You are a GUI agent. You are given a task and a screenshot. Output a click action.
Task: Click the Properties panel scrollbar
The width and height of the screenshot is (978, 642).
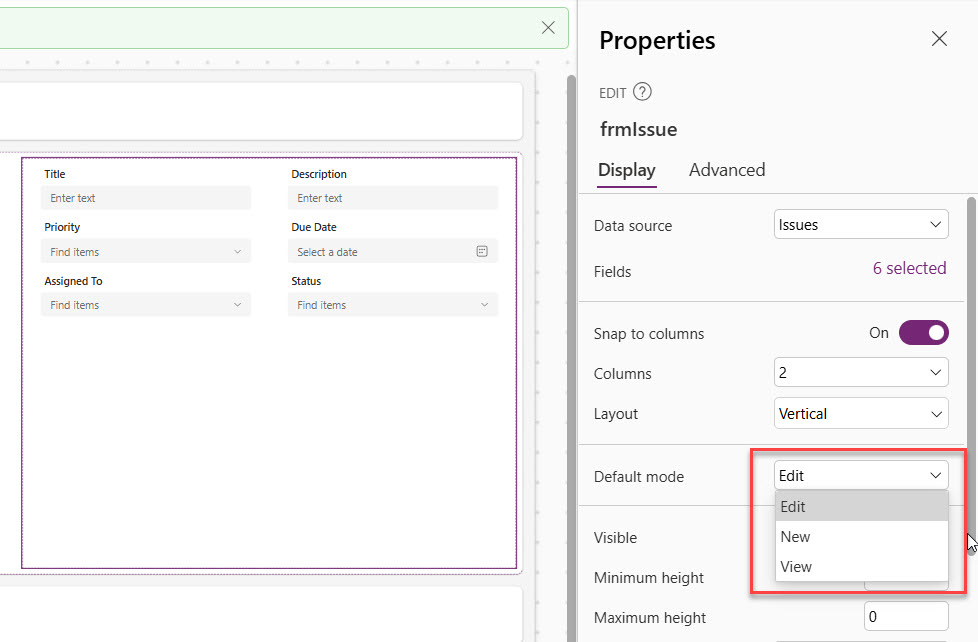[971, 374]
